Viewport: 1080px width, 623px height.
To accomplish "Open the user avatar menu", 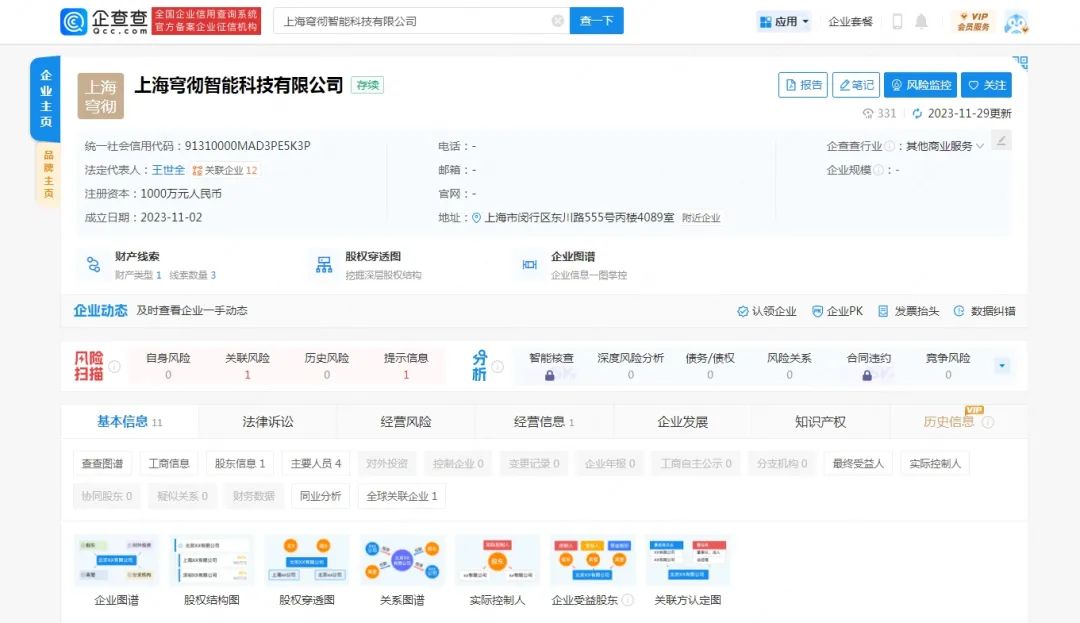I will [x=1016, y=22].
